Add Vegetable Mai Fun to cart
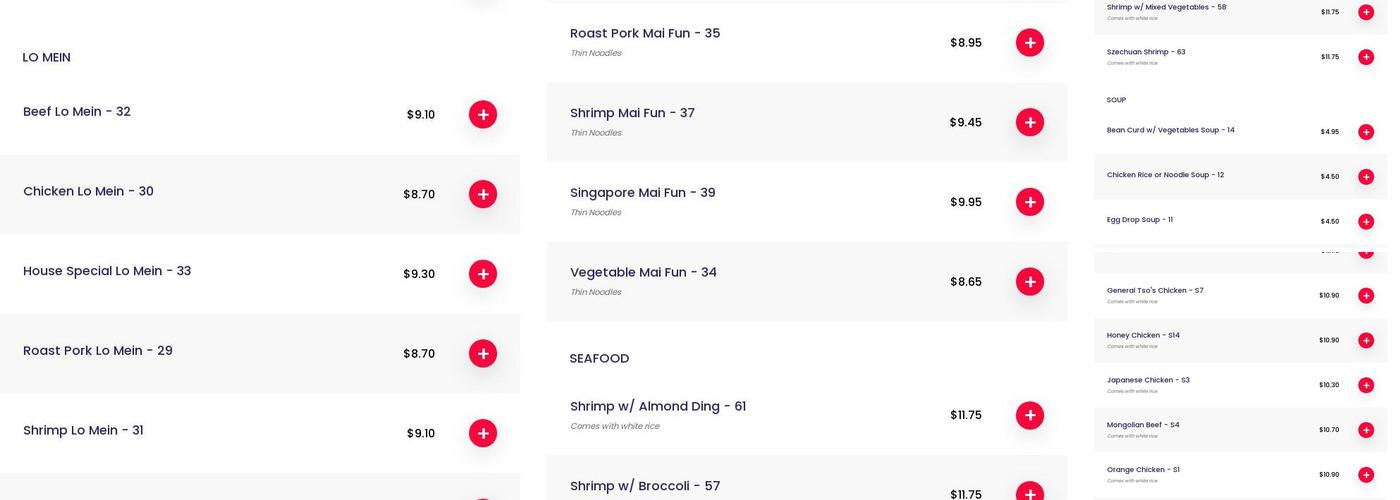 (x=1030, y=281)
